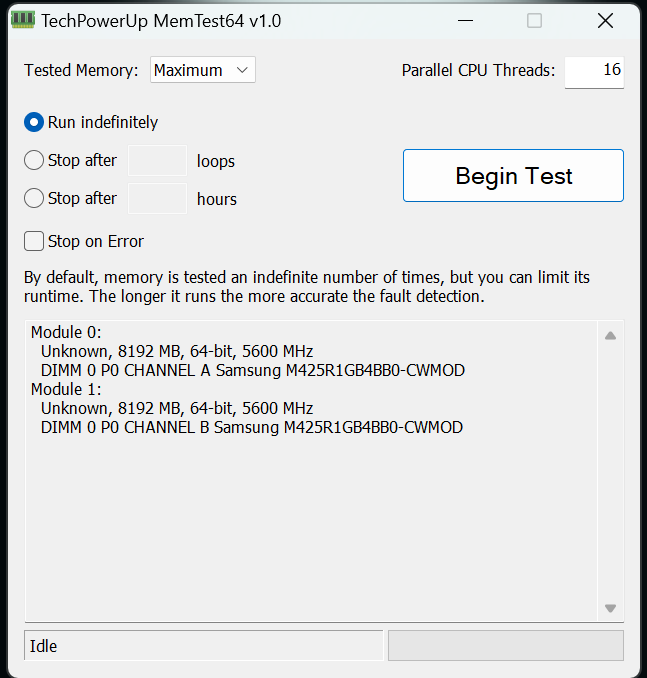Click the Tested Memory: label
The image size is (647, 678).
[81, 70]
